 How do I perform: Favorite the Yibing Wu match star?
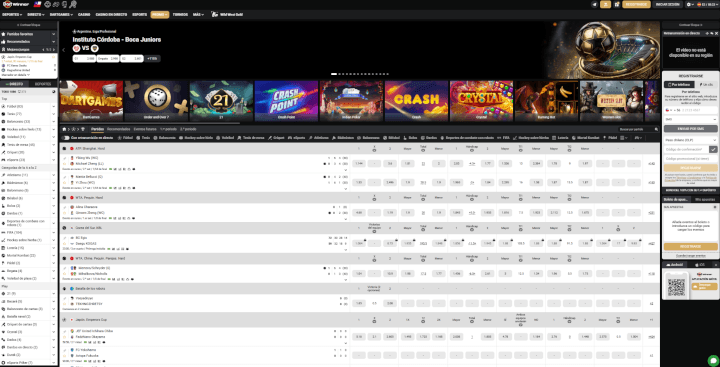(64, 164)
